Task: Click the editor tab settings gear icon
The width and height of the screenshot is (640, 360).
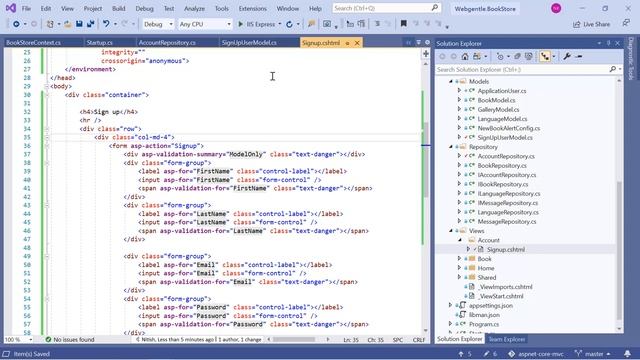Action: click(x=427, y=42)
